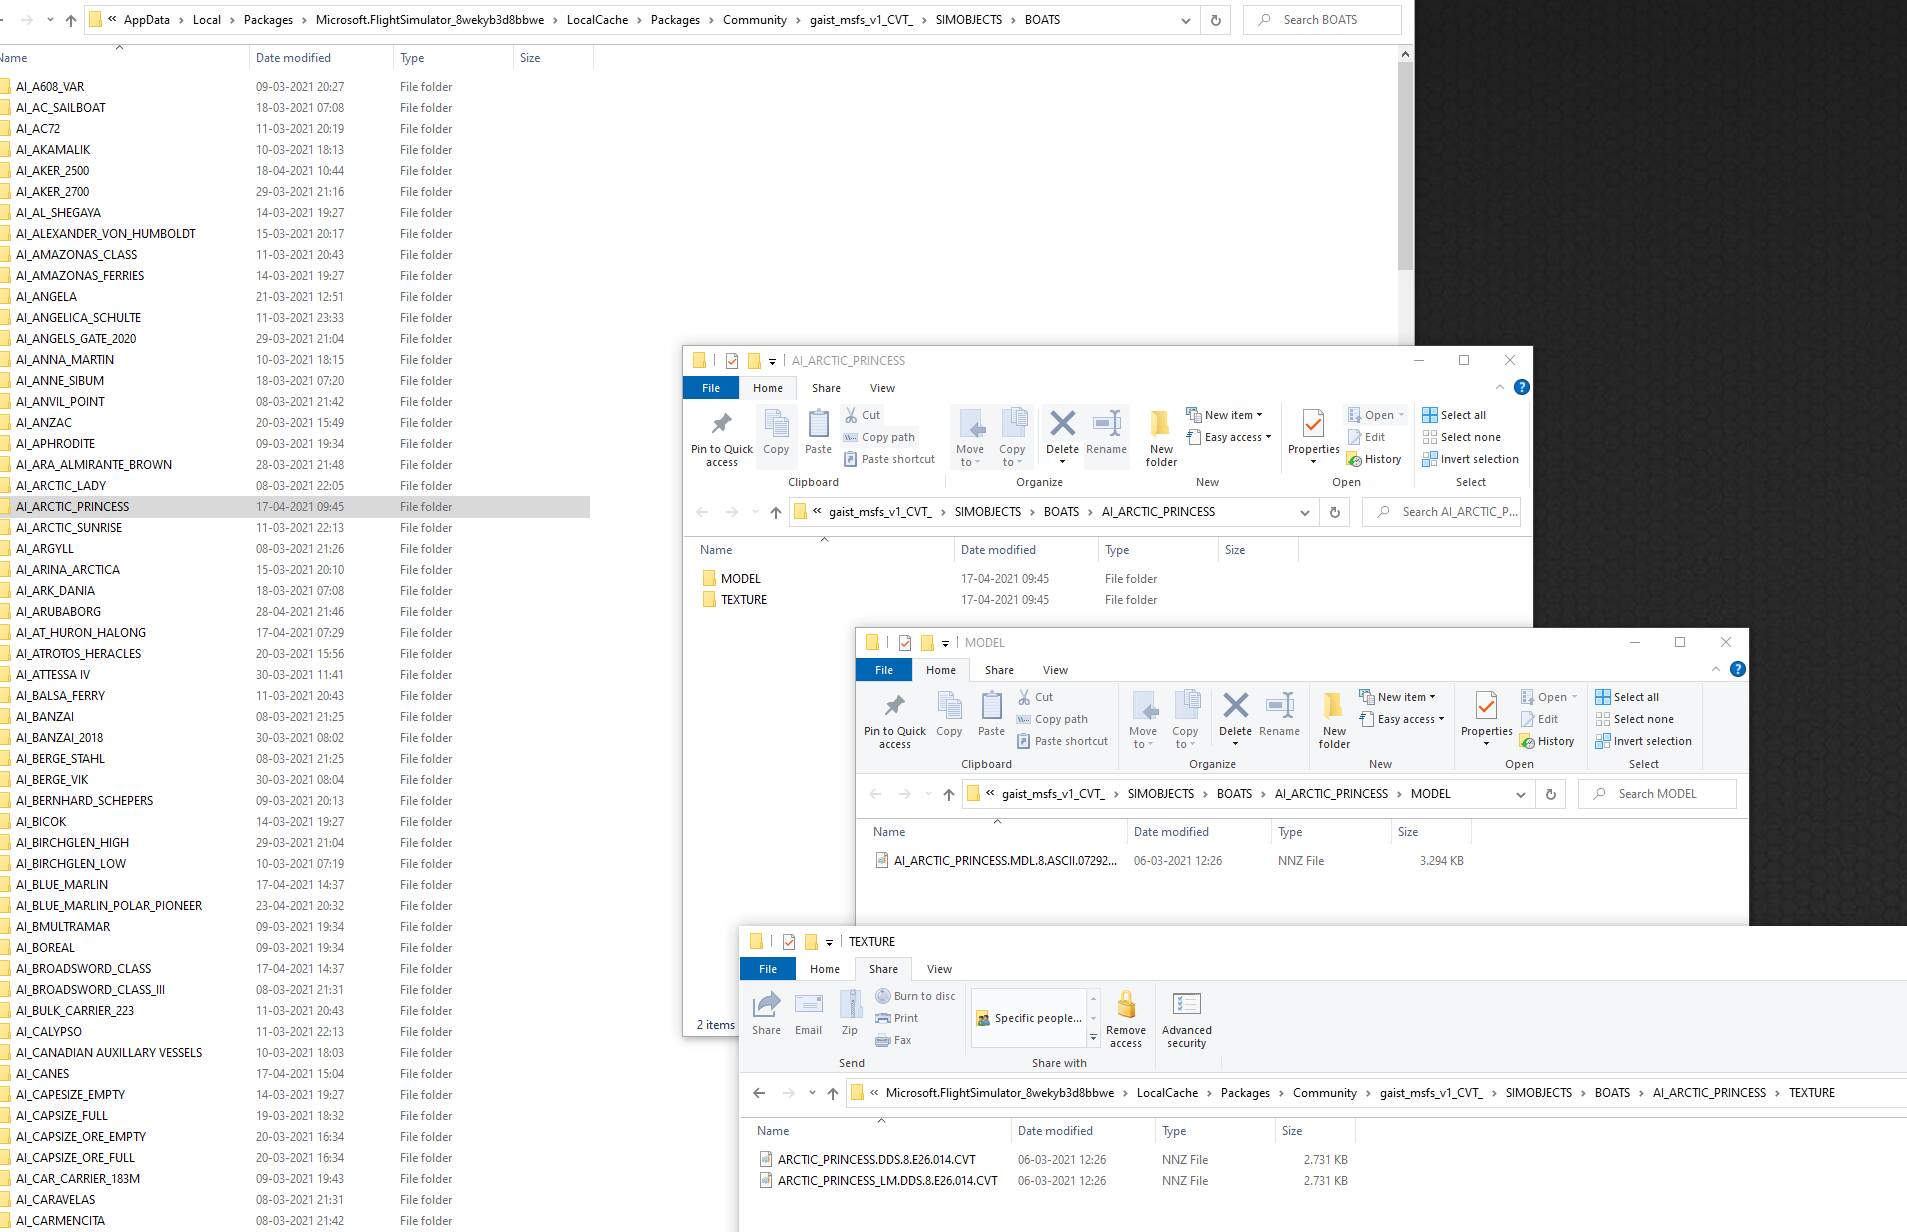Click Properties icon in AI_ARCTIC_PRINCESS window
Image resolution: width=1907 pixels, height=1232 pixels.
coord(1313,423)
